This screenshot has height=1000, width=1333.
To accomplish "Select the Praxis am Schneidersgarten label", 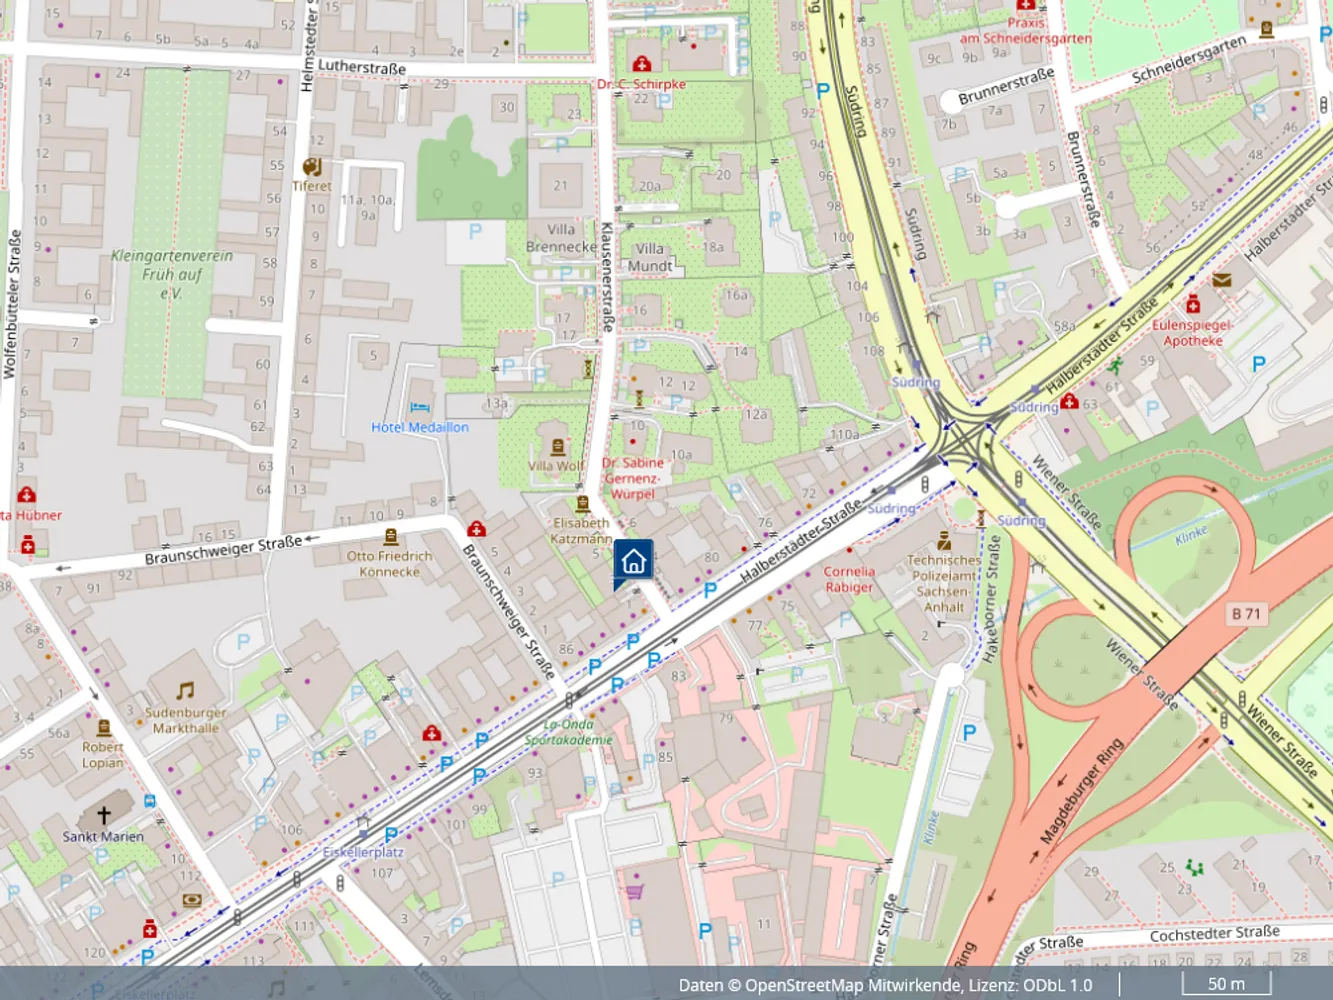I will [1026, 30].
